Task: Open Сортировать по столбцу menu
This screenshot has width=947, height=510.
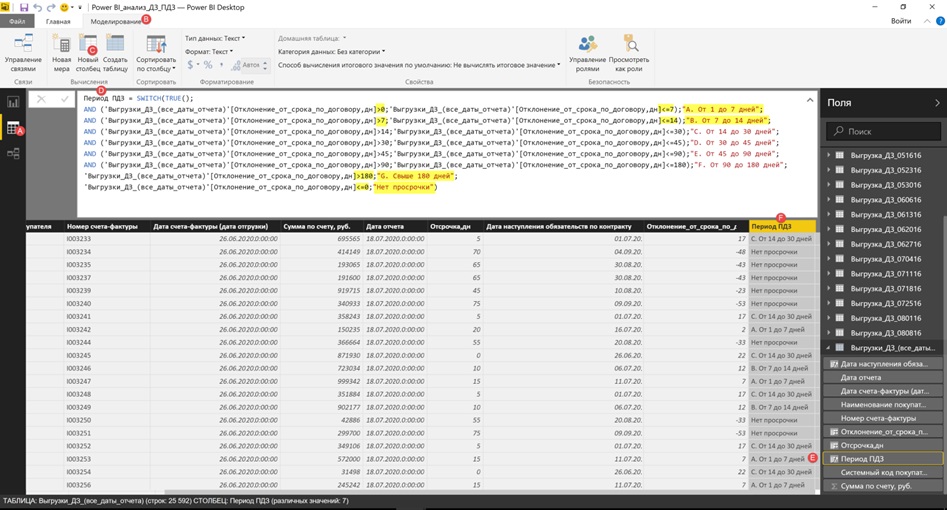Action: [x=156, y=54]
